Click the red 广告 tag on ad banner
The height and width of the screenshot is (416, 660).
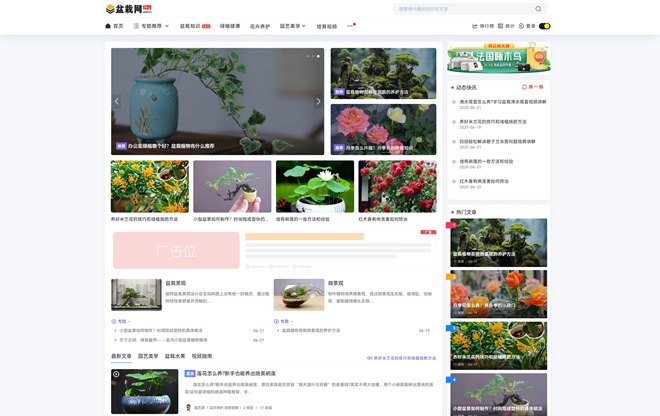428,232
